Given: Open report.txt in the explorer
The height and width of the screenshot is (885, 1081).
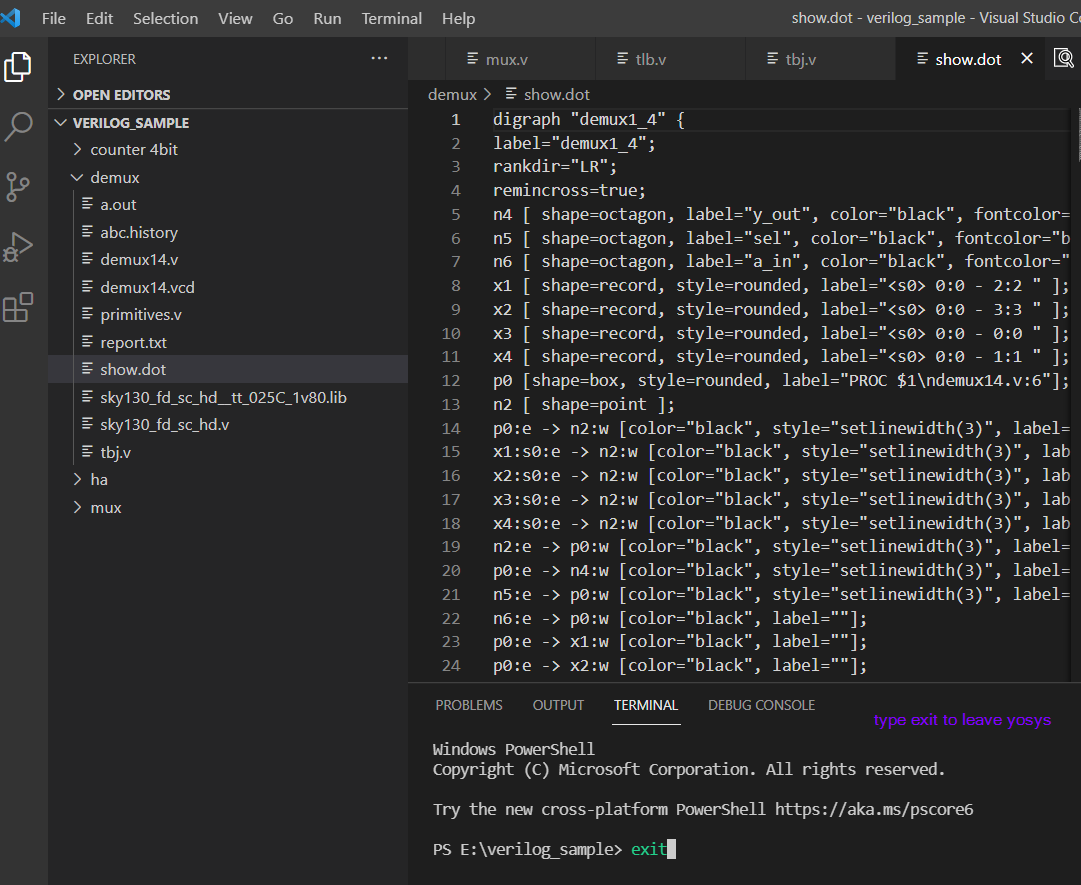Looking at the screenshot, I should pyautogui.click(x=134, y=342).
